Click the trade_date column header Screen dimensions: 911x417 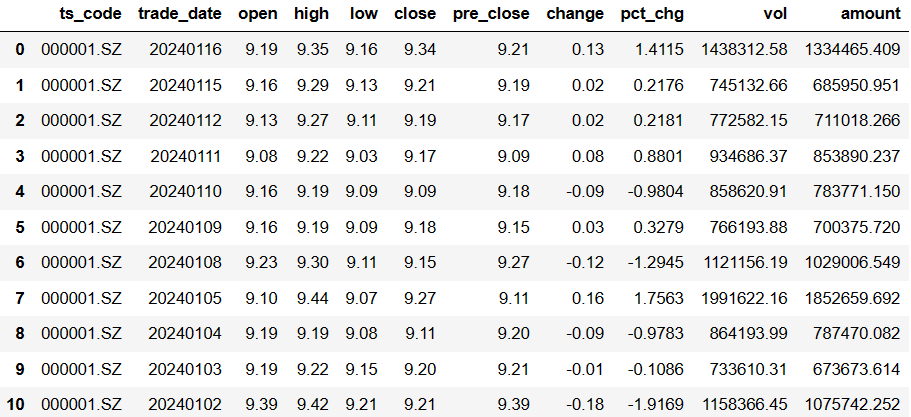point(180,14)
